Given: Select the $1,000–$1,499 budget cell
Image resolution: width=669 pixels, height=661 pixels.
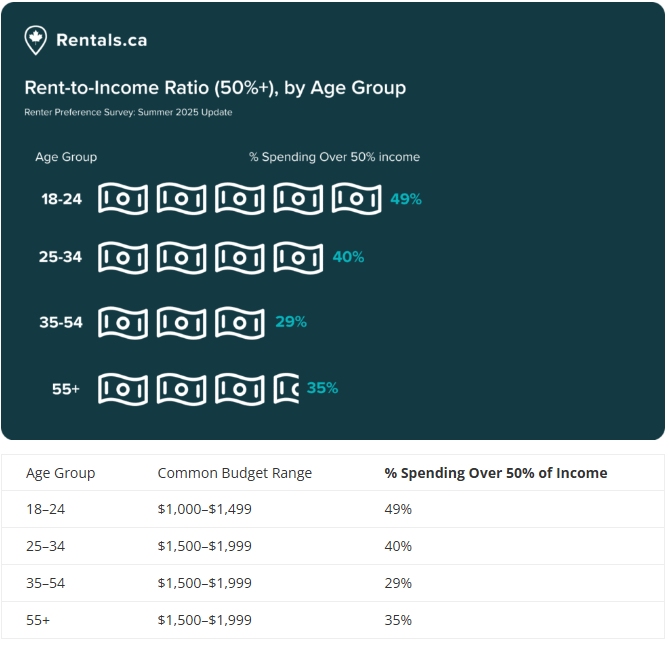Looking at the screenshot, I should (x=205, y=509).
